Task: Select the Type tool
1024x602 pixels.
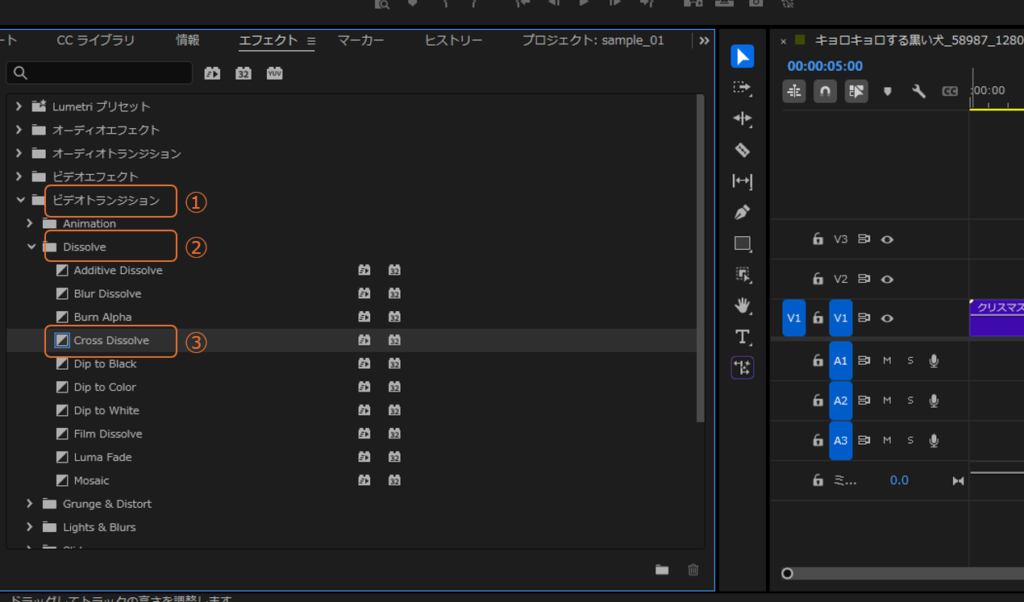Action: point(742,336)
